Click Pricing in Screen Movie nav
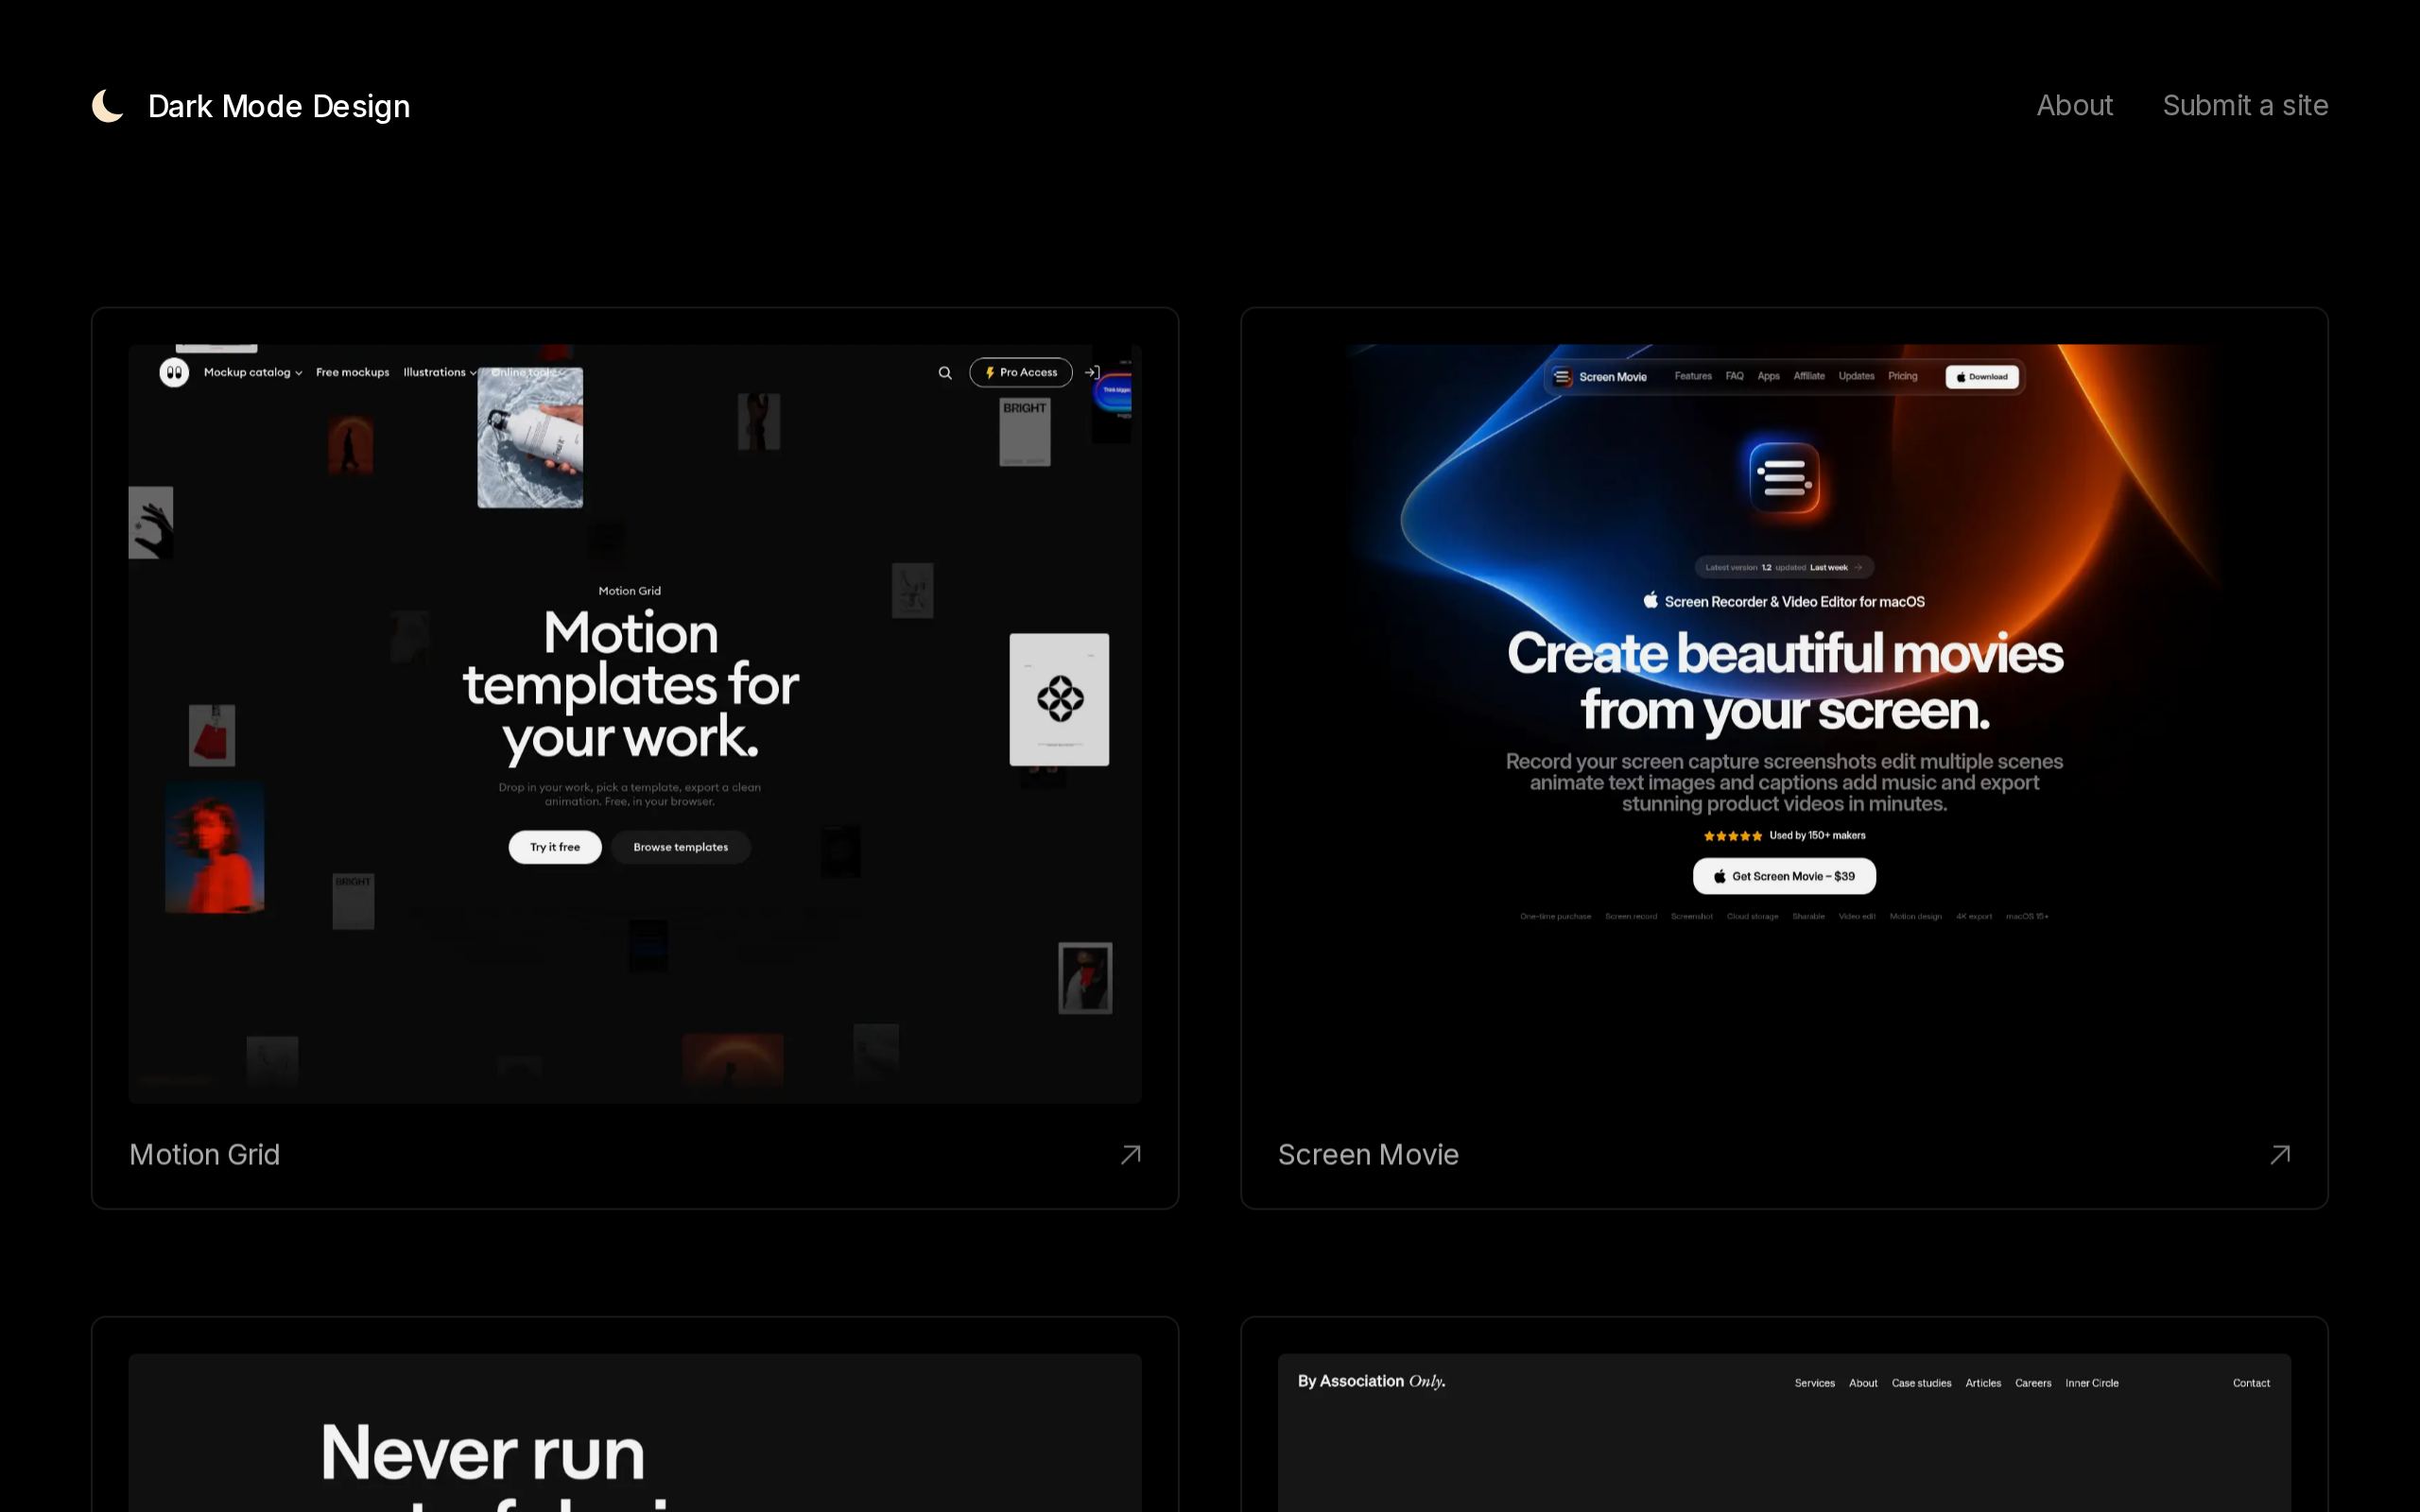This screenshot has height=1512, width=2420. 1902,376
